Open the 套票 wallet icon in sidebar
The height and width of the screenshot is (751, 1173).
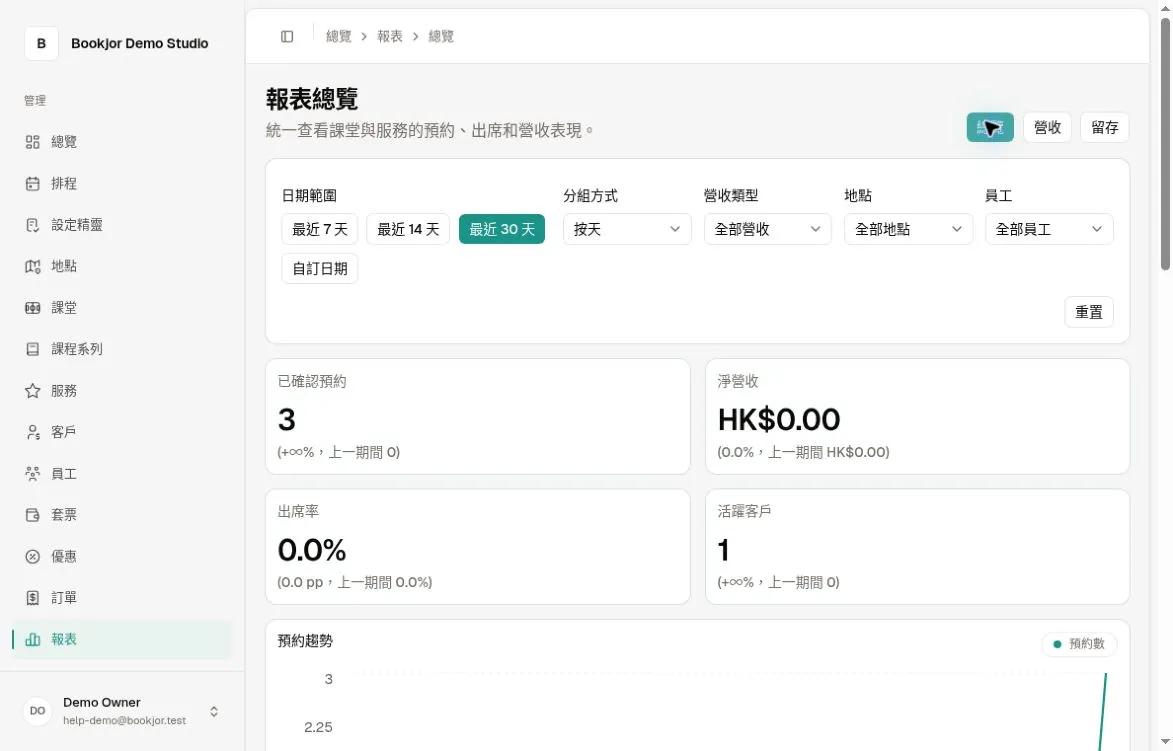point(32,515)
